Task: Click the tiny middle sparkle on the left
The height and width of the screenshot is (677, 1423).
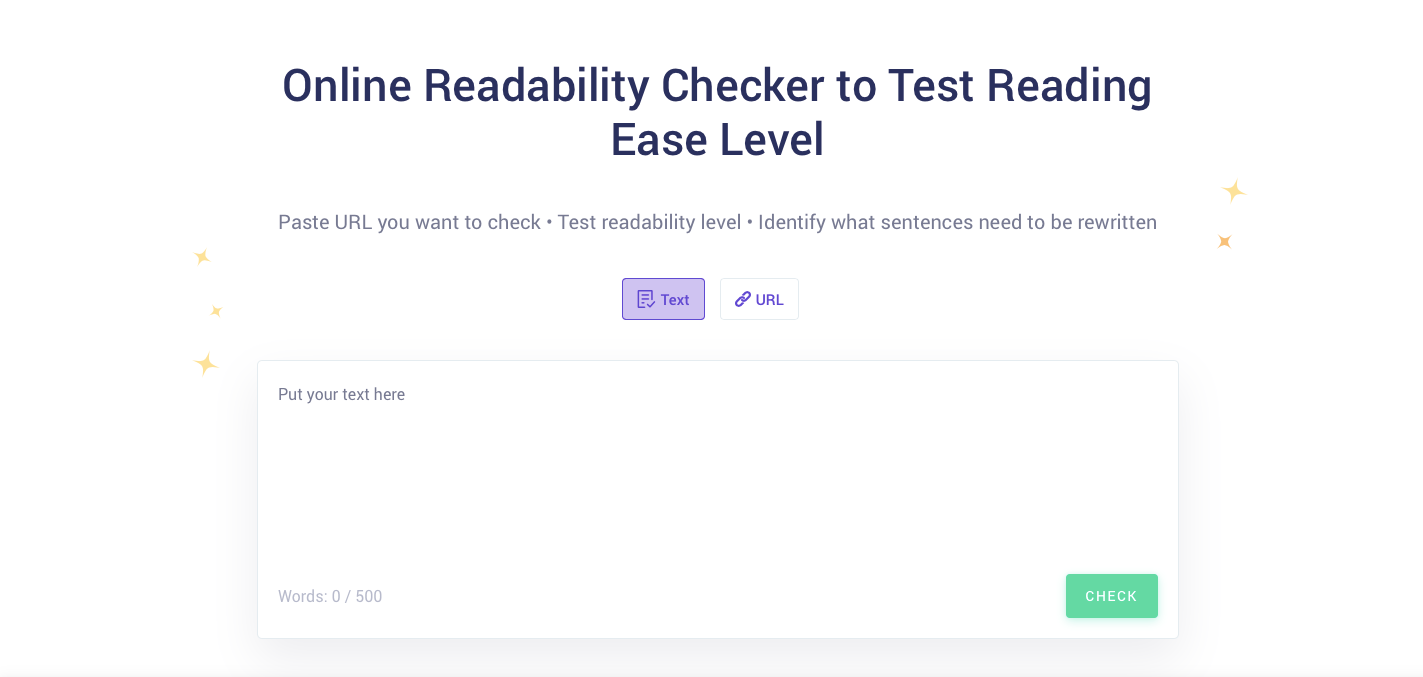Action: pyautogui.click(x=215, y=311)
